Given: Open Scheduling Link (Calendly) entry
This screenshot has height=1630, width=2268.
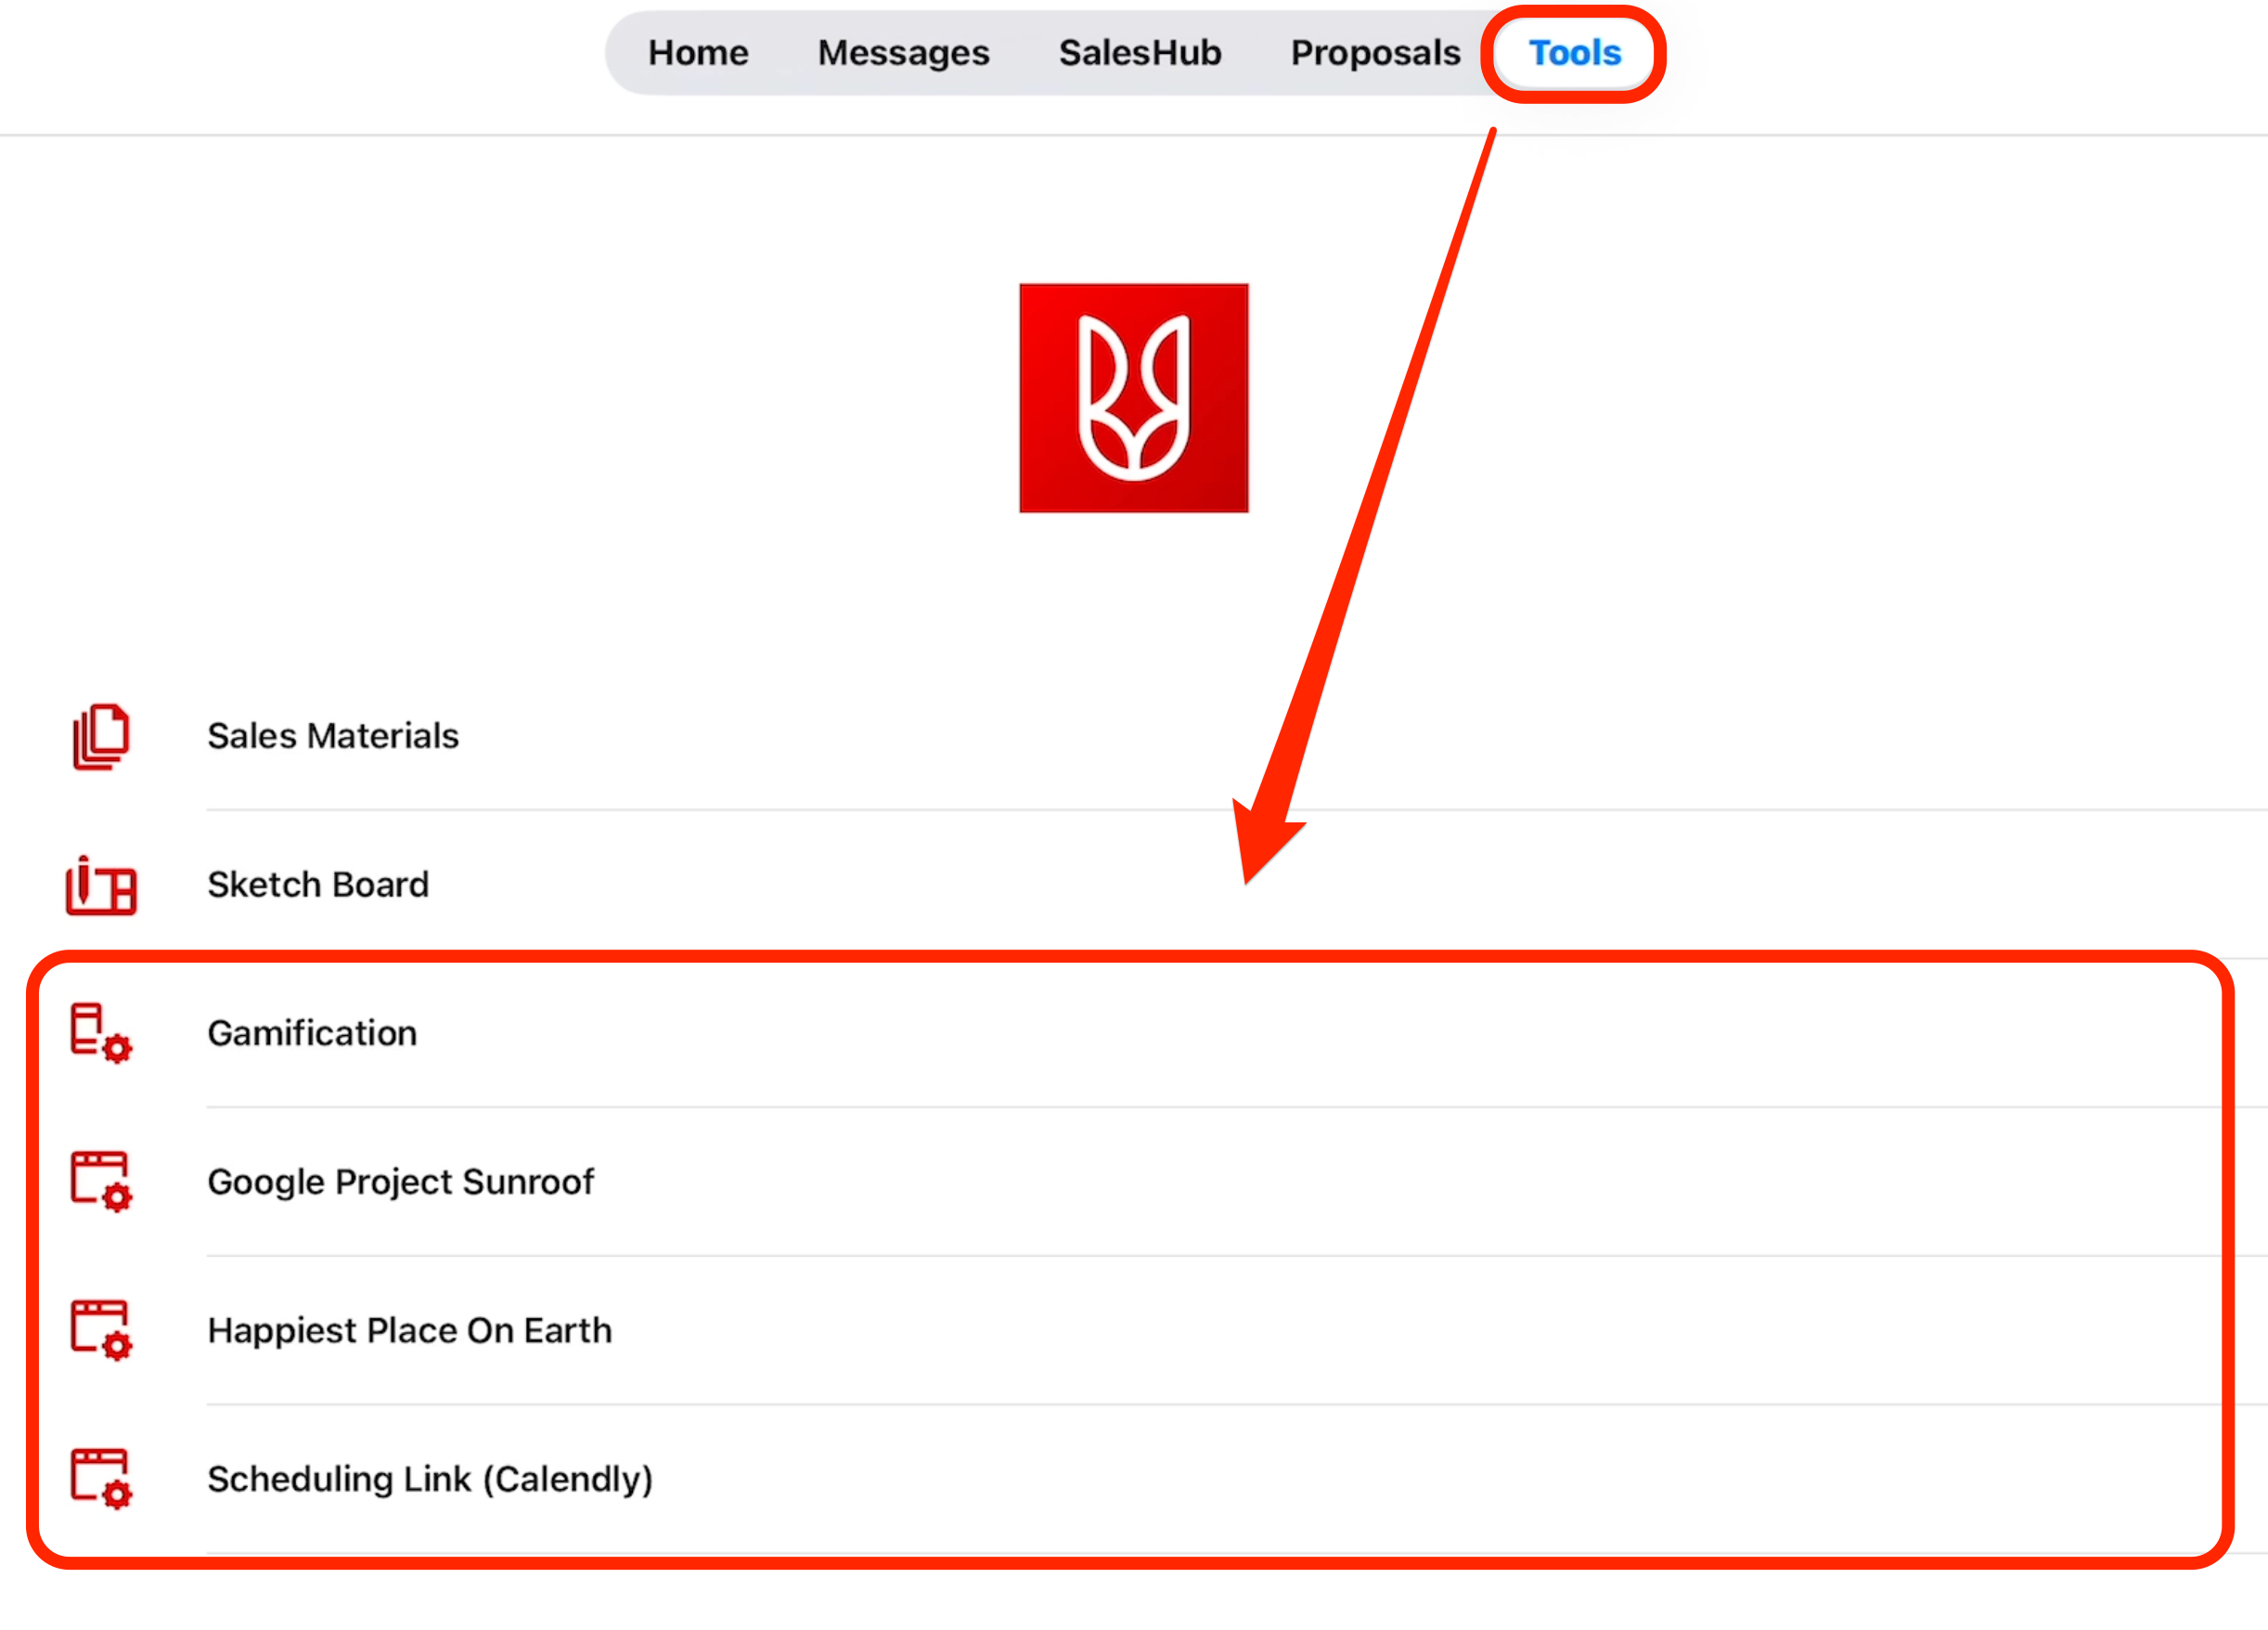Looking at the screenshot, I should 430,1479.
